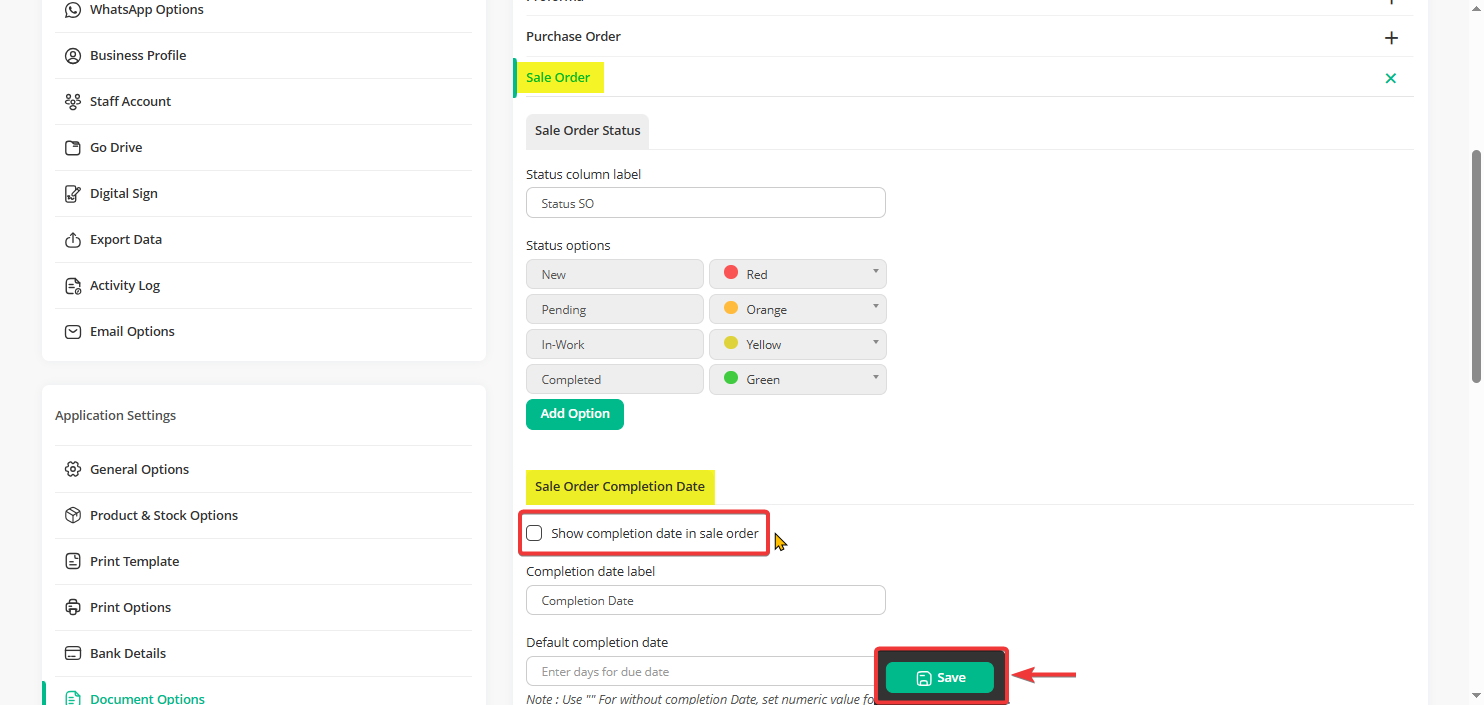Click the yellow color dot for In-Work
The width and height of the screenshot is (1484, 705).
coord(731,343)
